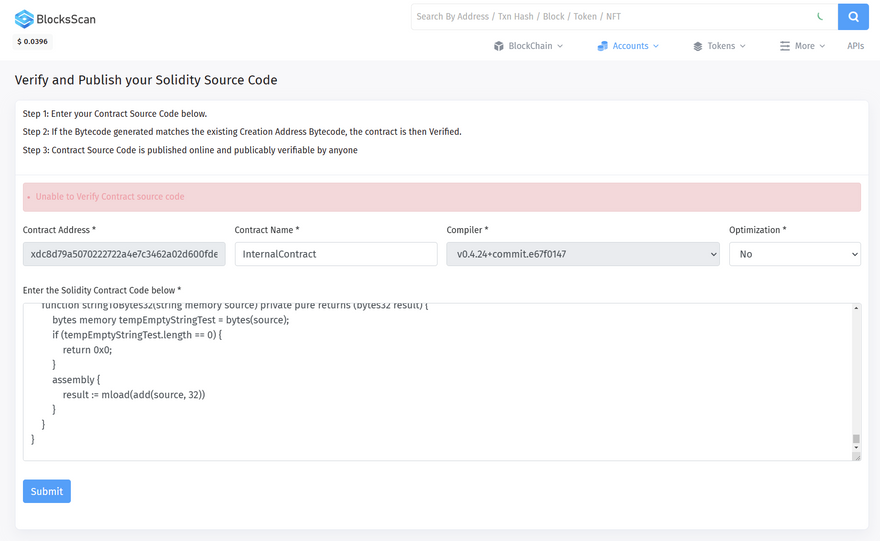Image resolution: width=880 pixels, height=541 pixels.
Task: Toggle dark mode with the moon icon
Action: click(x=820, y=17)
